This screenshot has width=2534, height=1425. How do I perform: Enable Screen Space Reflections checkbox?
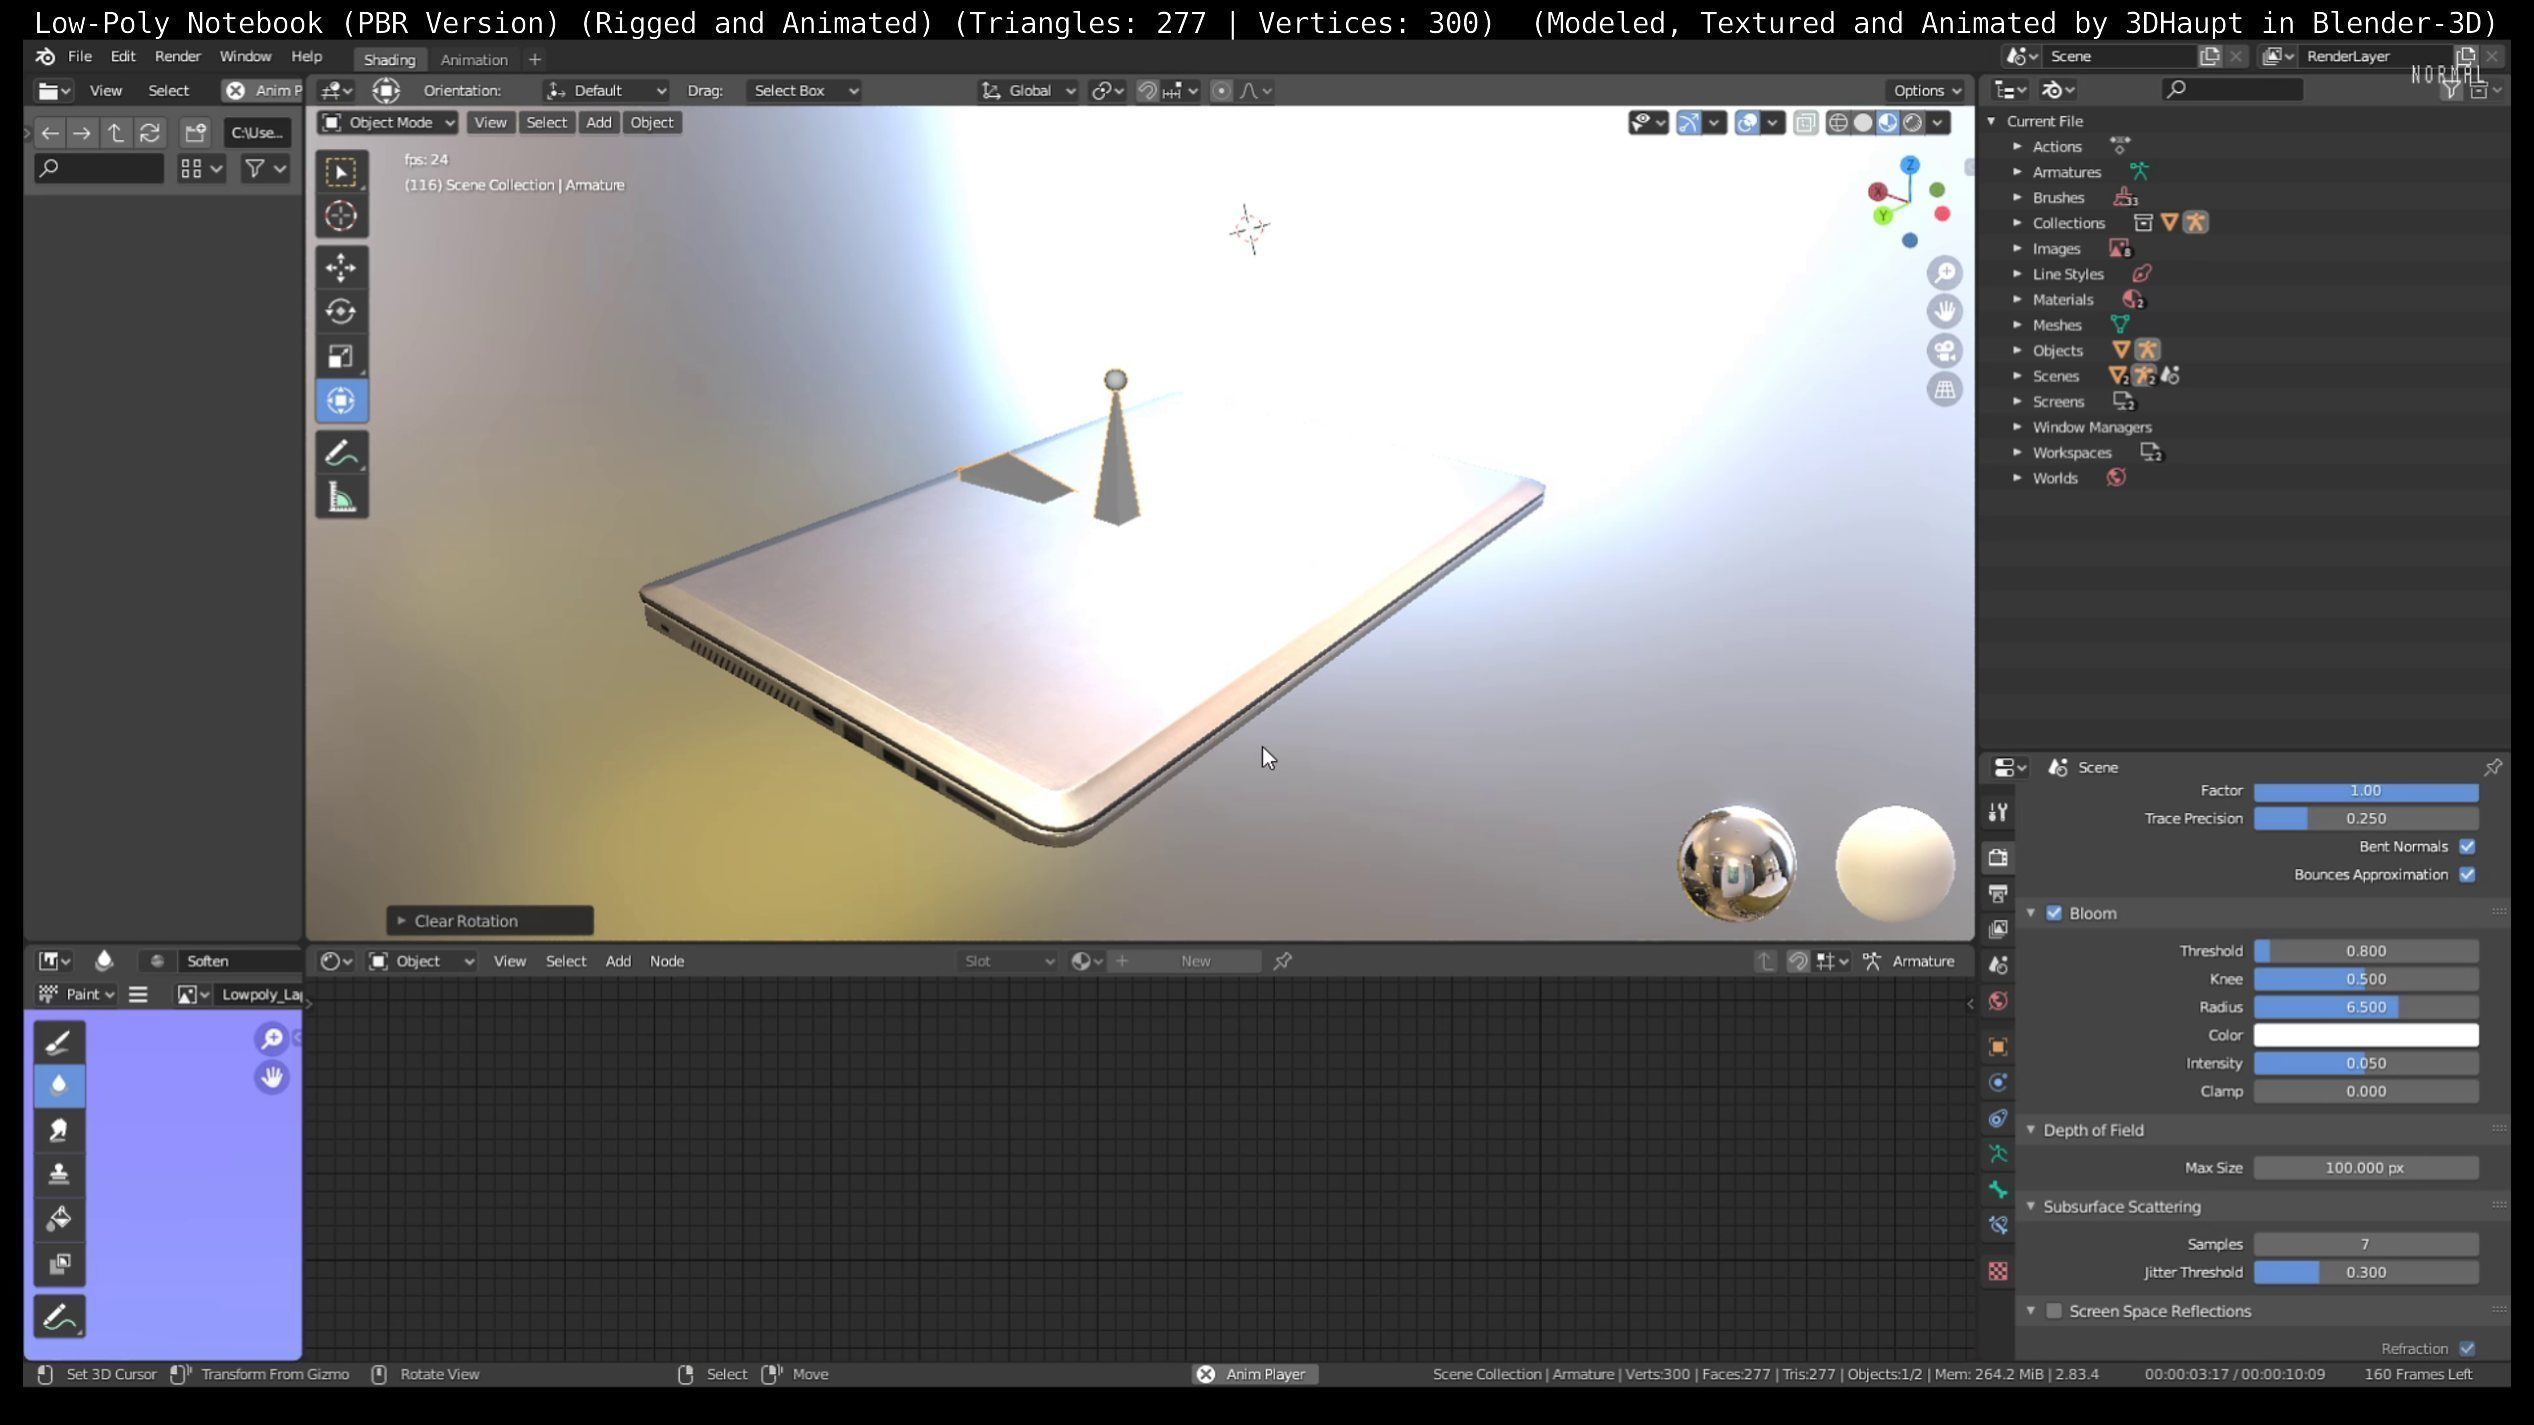click(x=2054, y=1311)
